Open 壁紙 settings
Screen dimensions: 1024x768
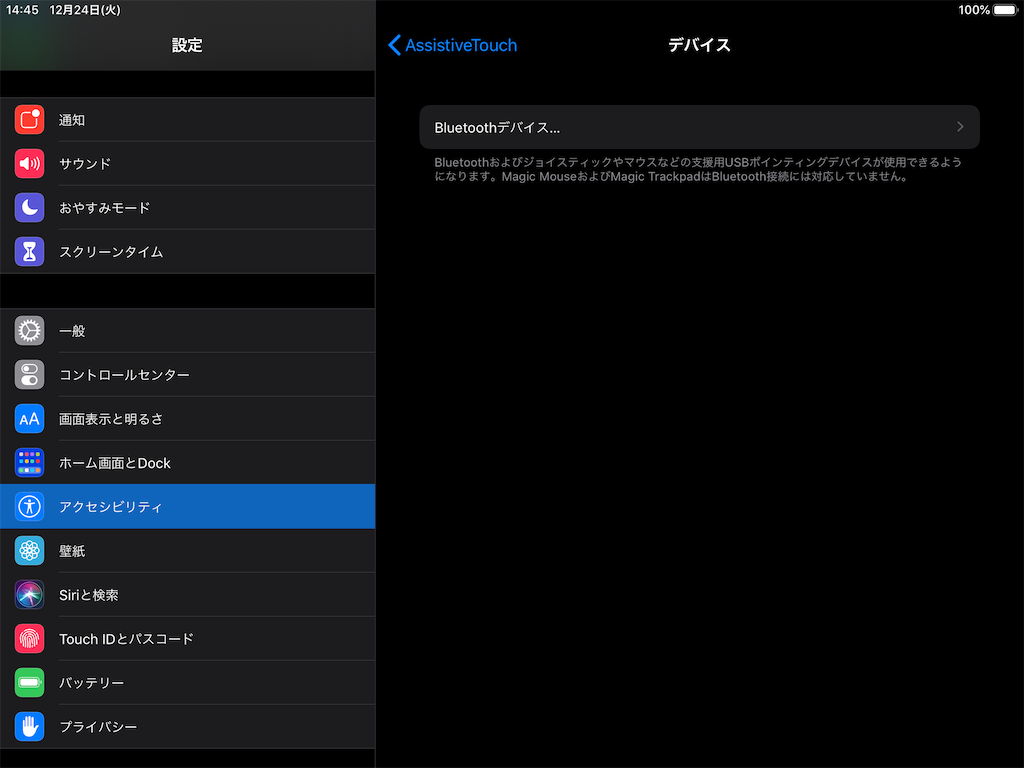tap(187, 551)
